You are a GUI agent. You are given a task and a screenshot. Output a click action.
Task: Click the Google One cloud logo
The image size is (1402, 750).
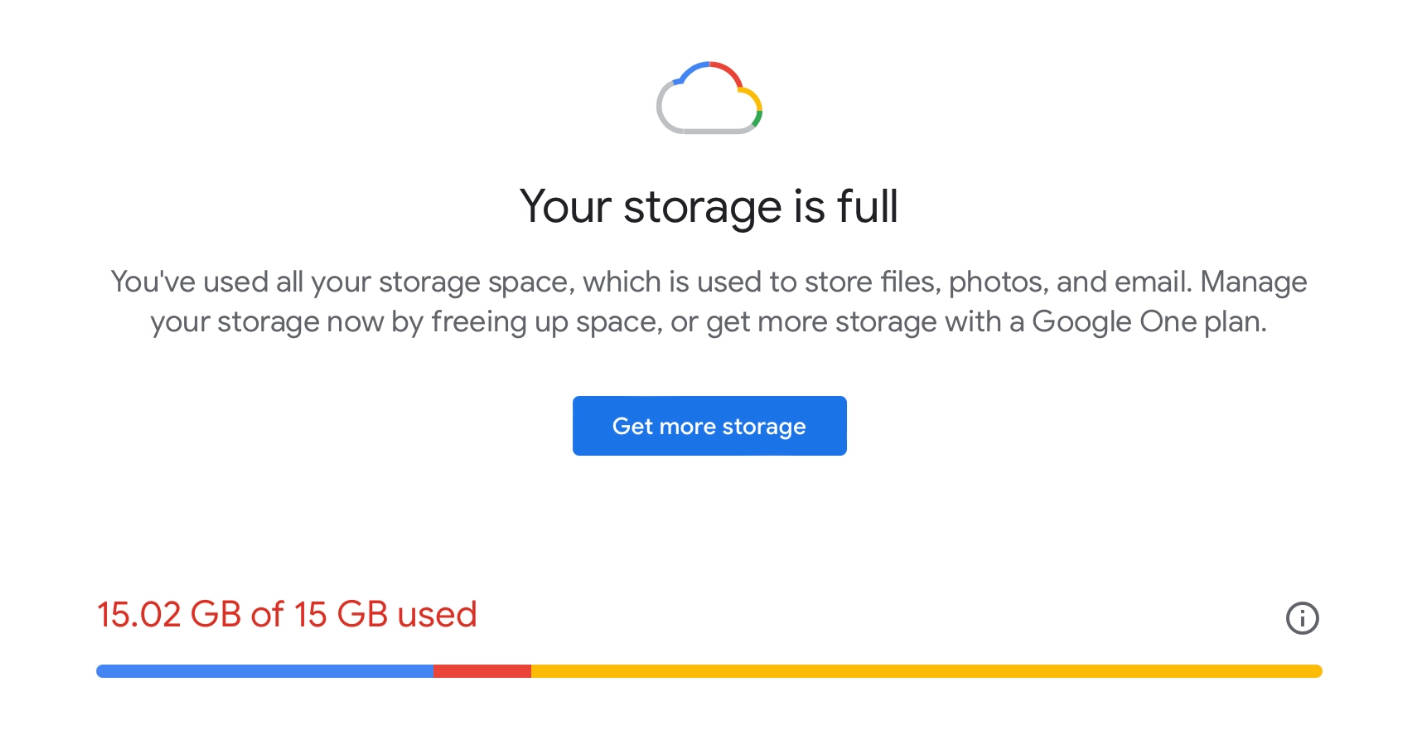point(709,97)
